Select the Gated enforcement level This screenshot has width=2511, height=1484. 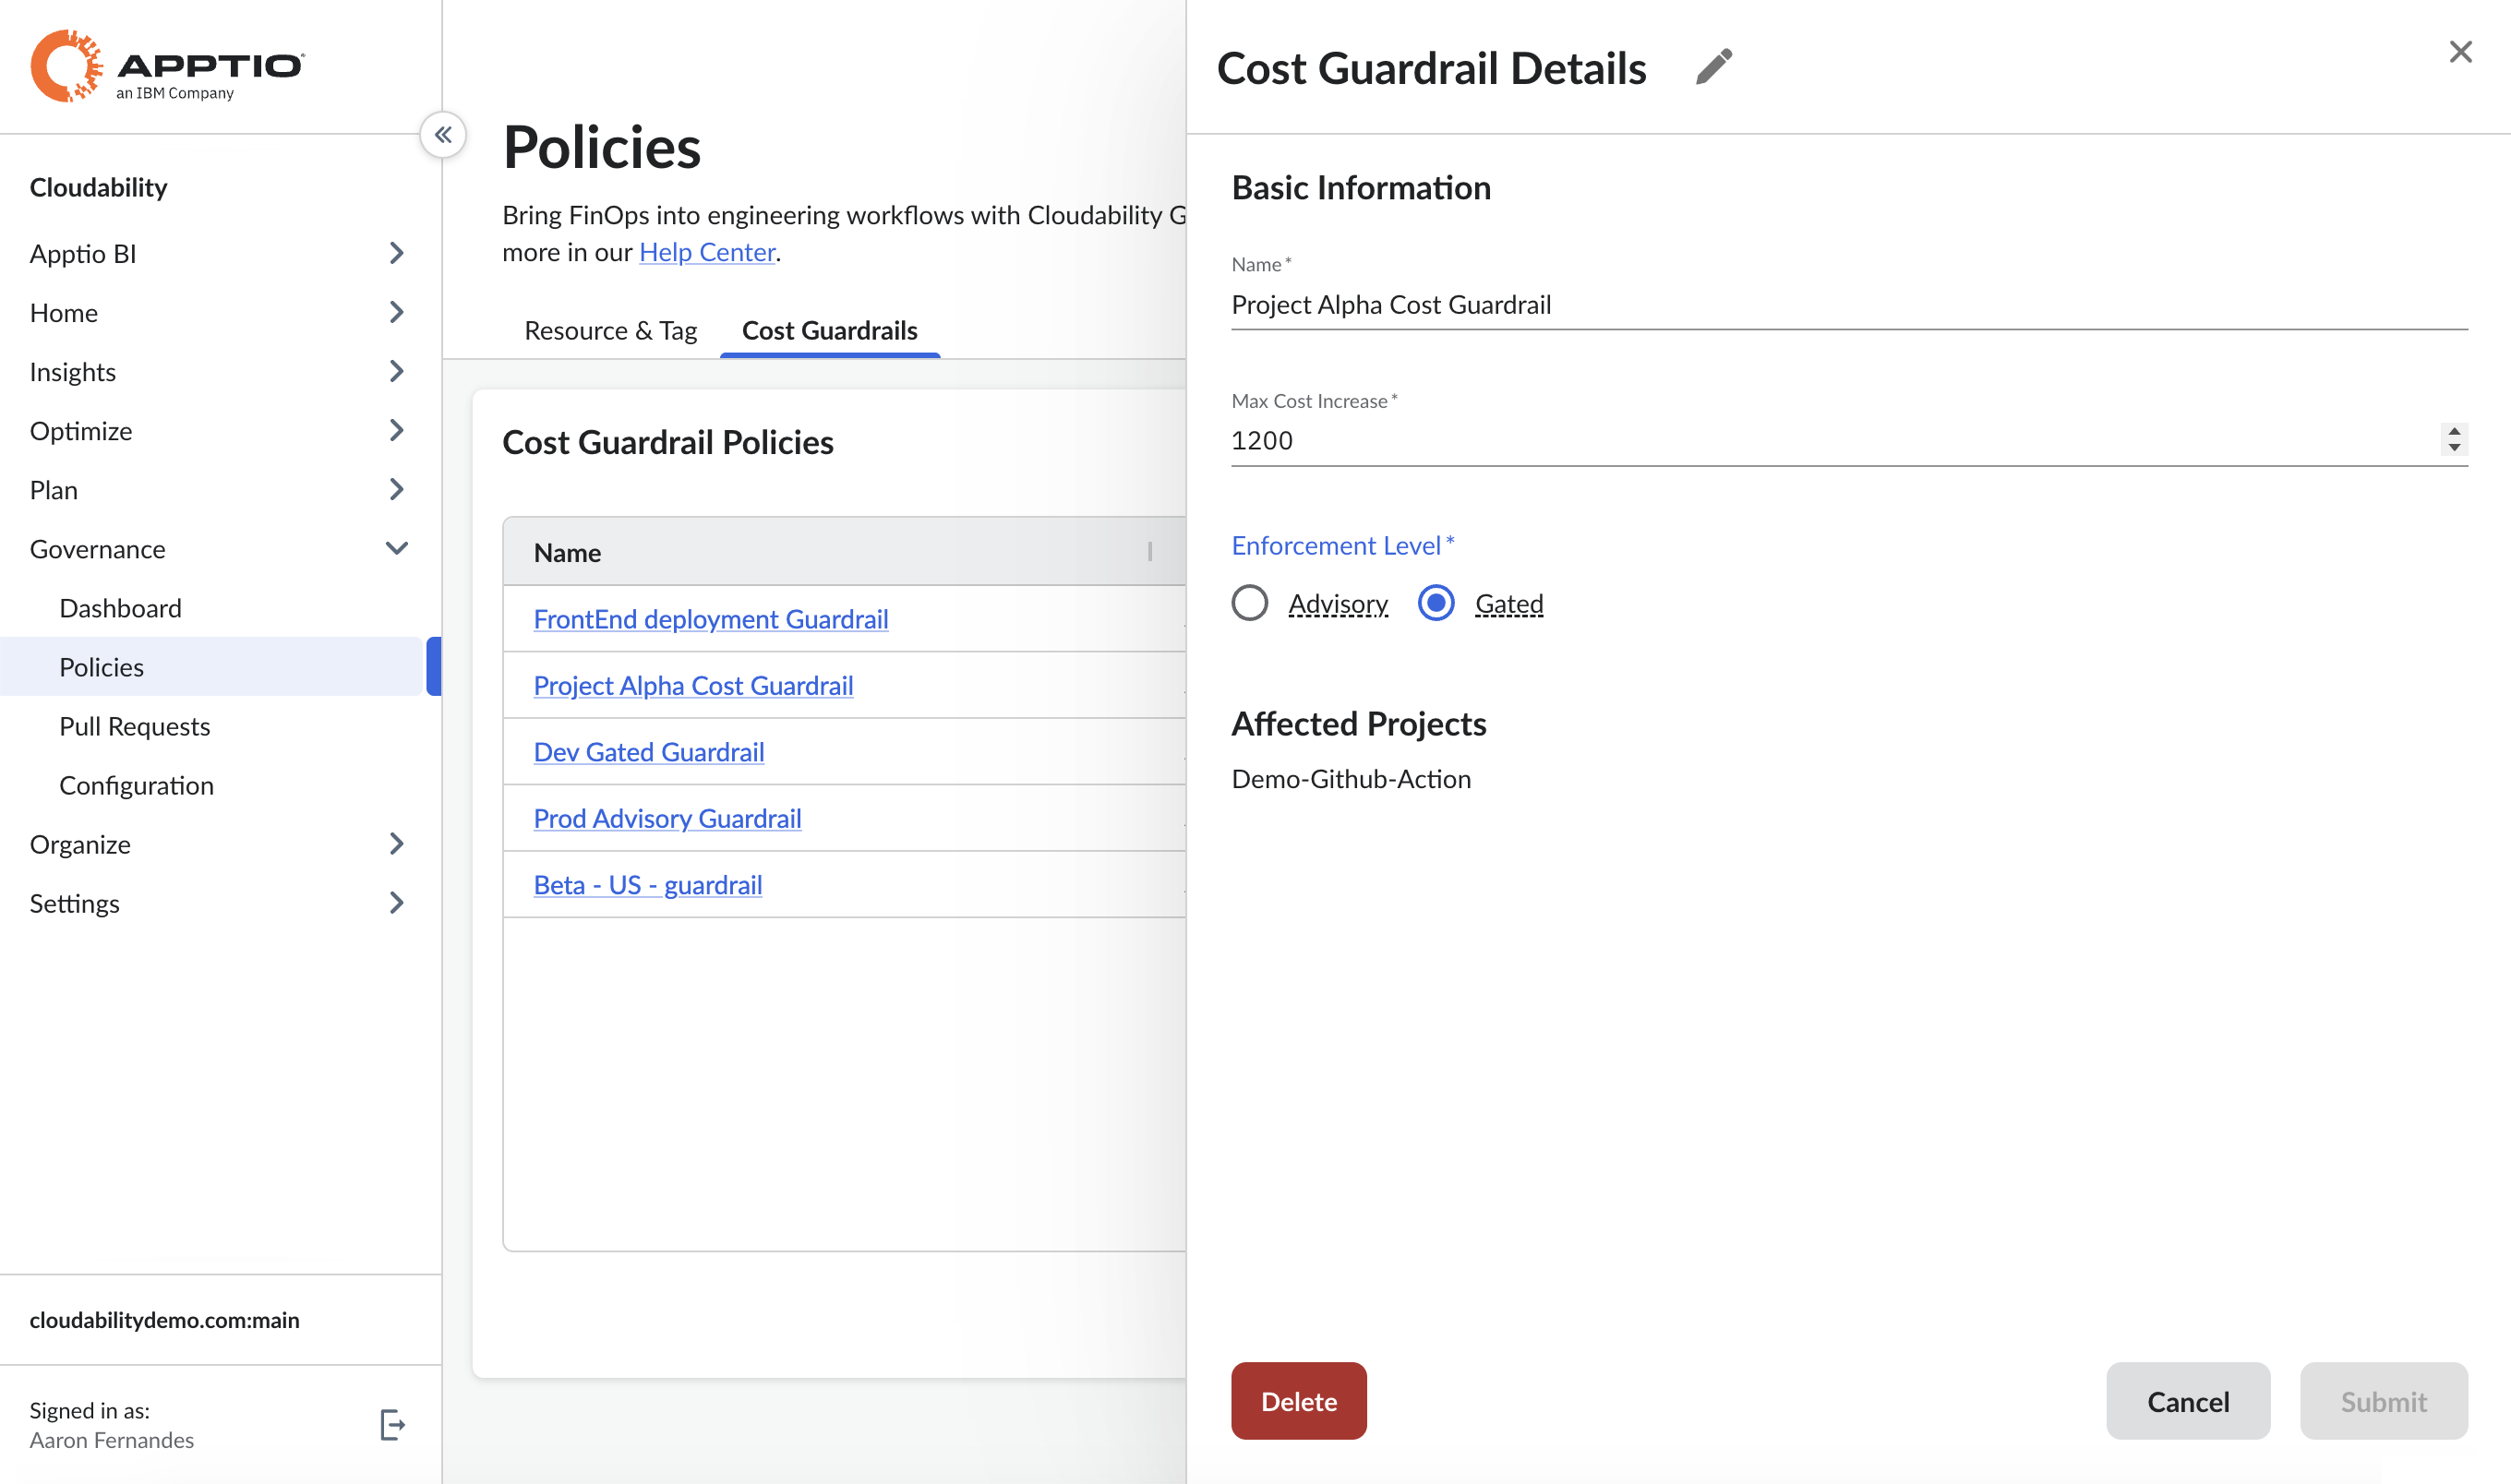[x=1436, y=604]
